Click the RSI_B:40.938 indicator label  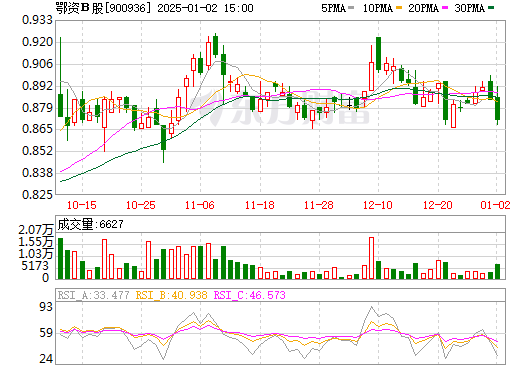172,295
